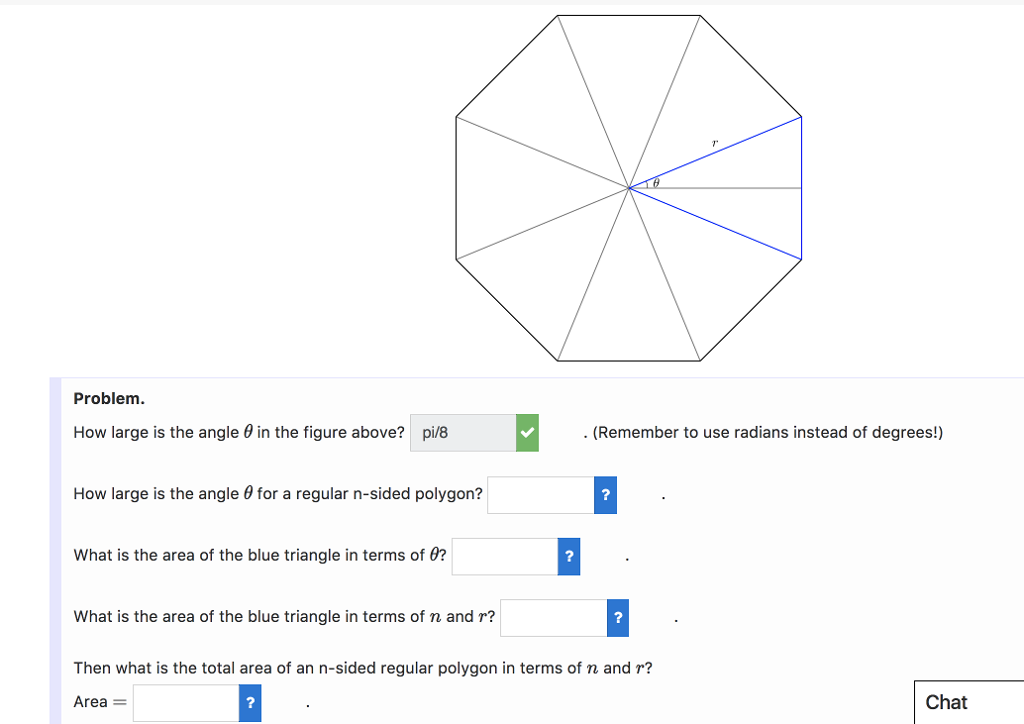Click the right-side vertical scrollbar
1024x724 pixels.
pyautogui.click(x=1019, y=300)
